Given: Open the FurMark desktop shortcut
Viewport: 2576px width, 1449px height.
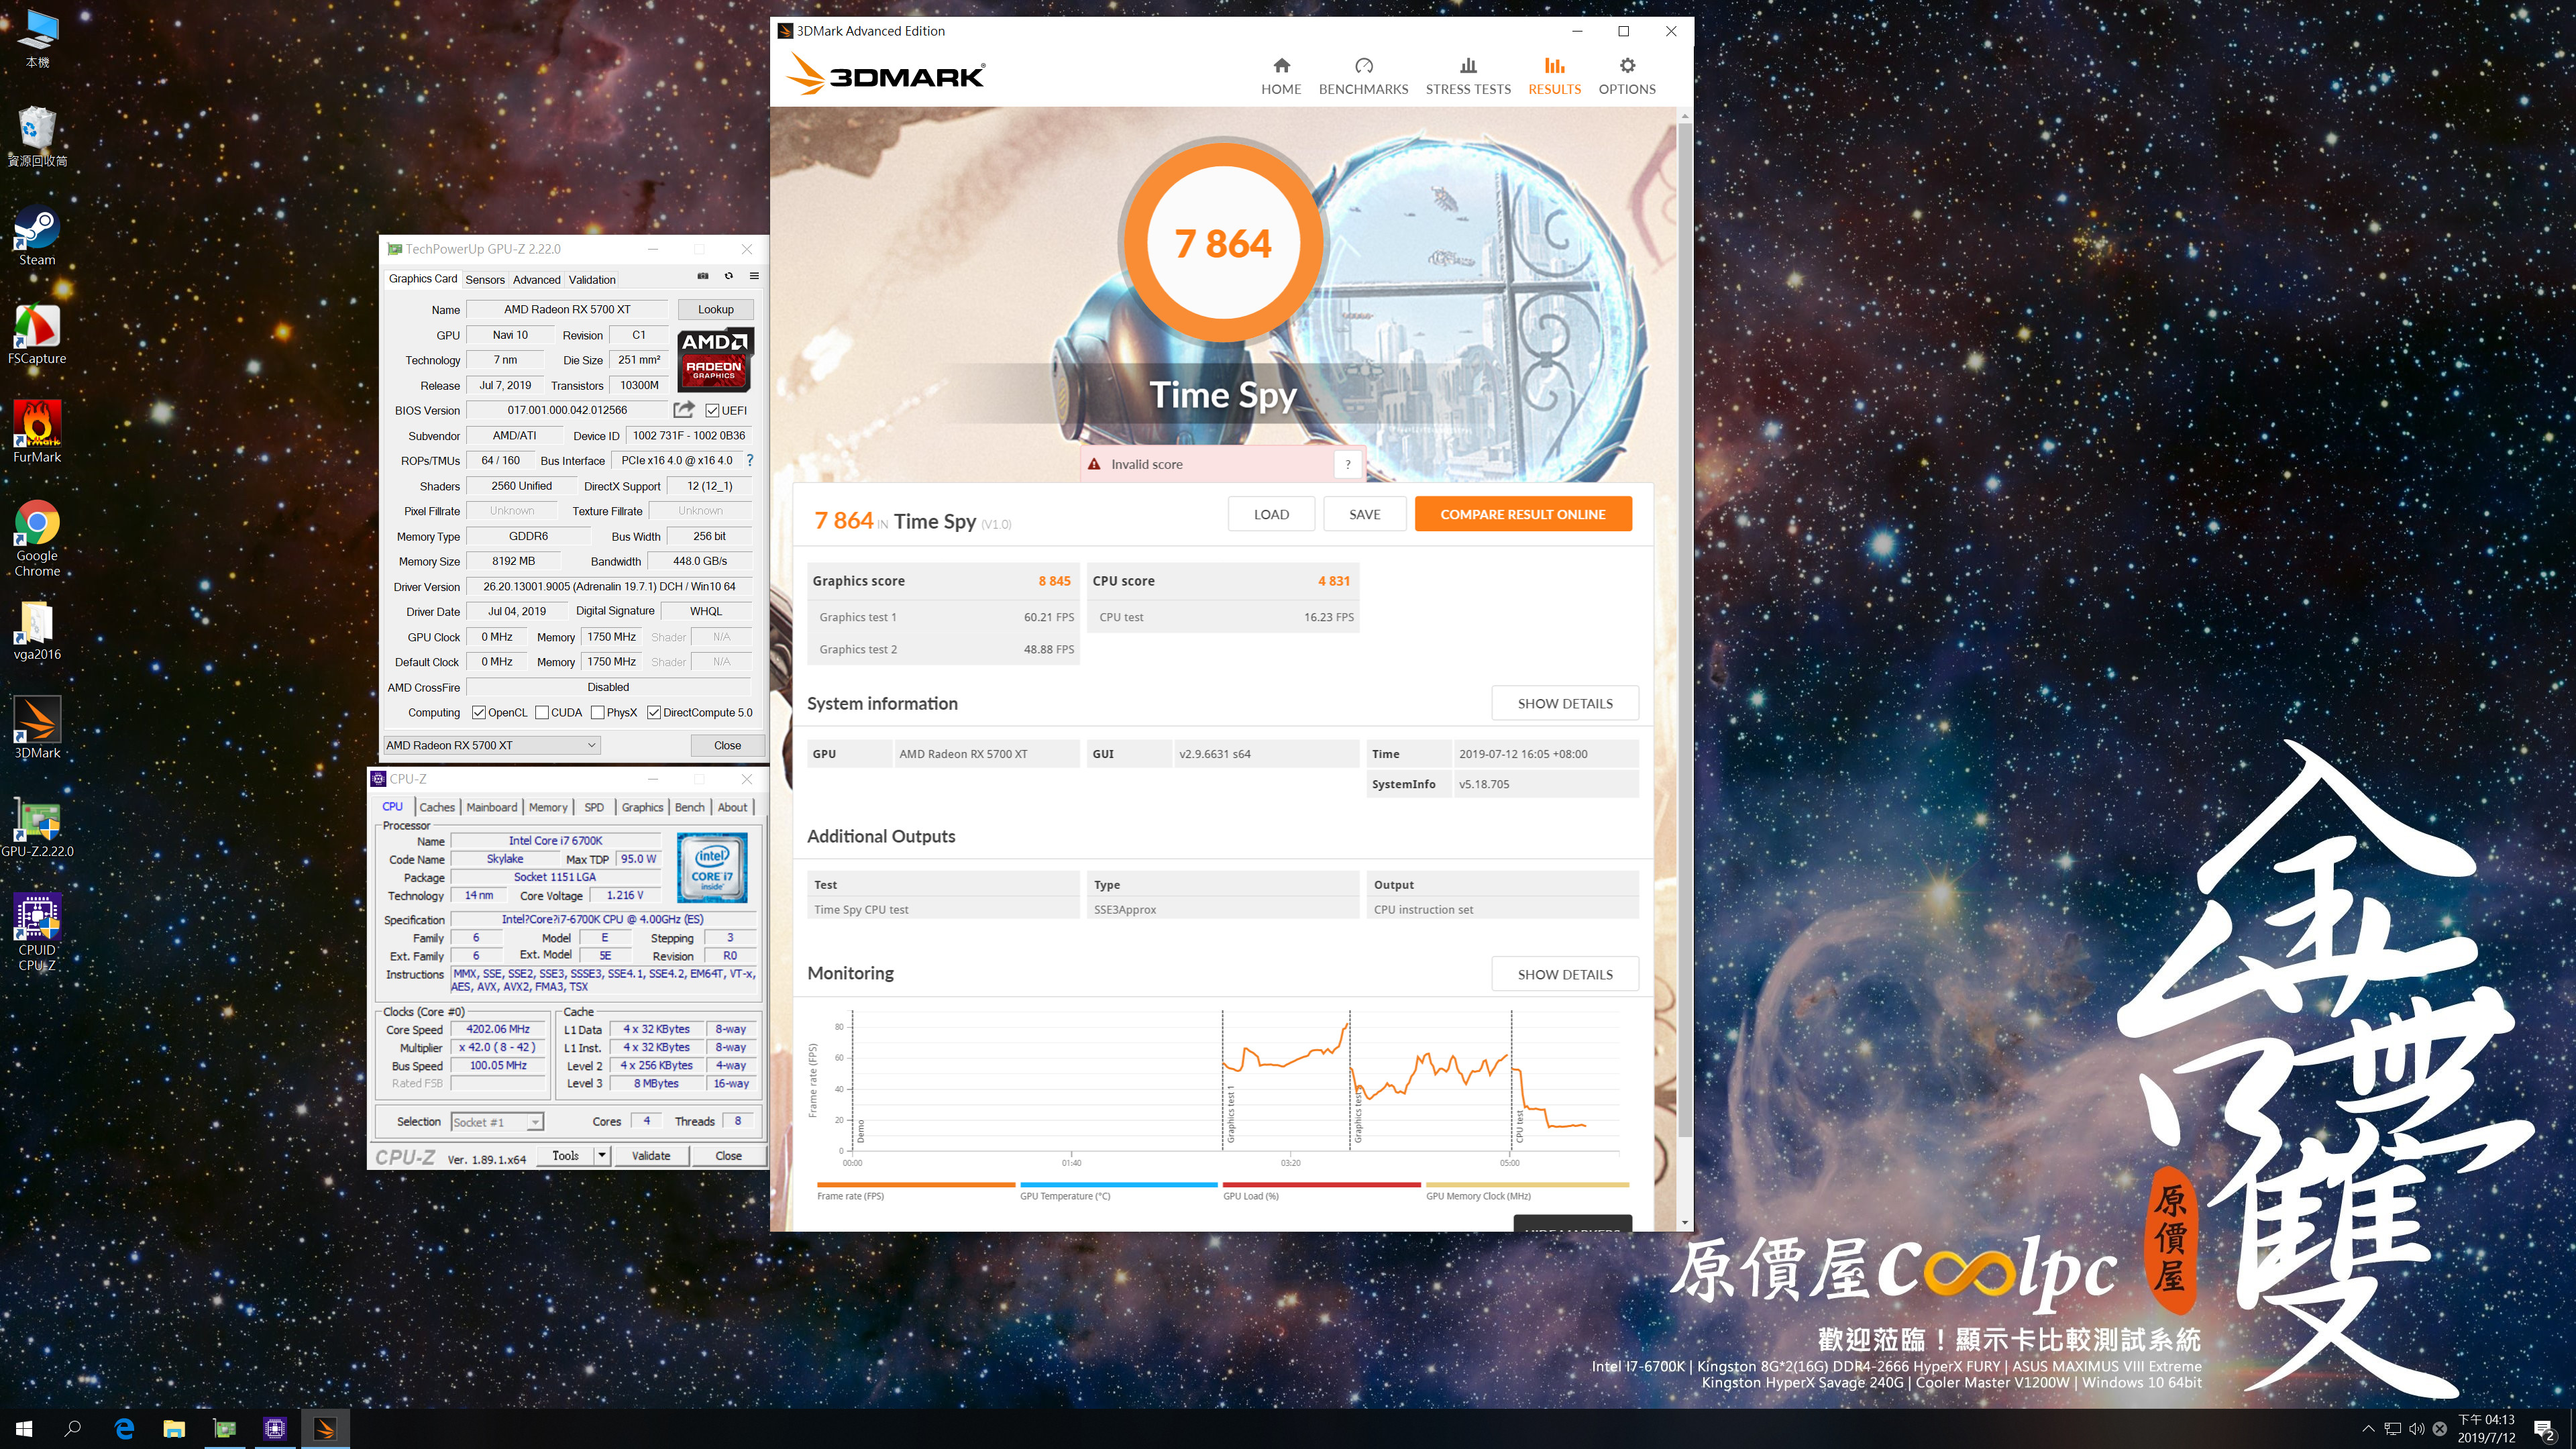Looking at the screenshot, I should [37, 433].
